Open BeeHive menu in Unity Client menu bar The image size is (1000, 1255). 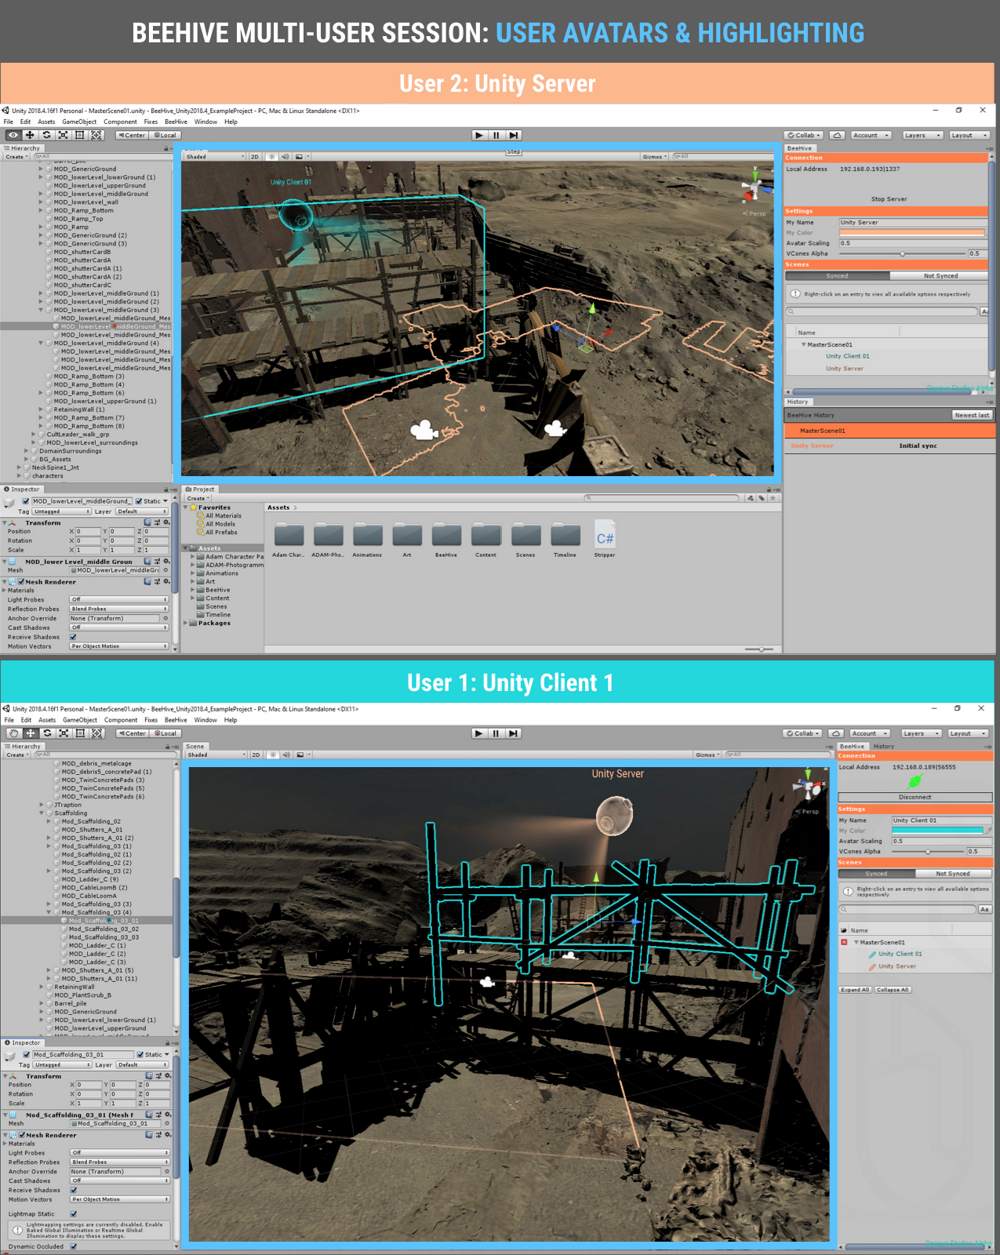176,720
